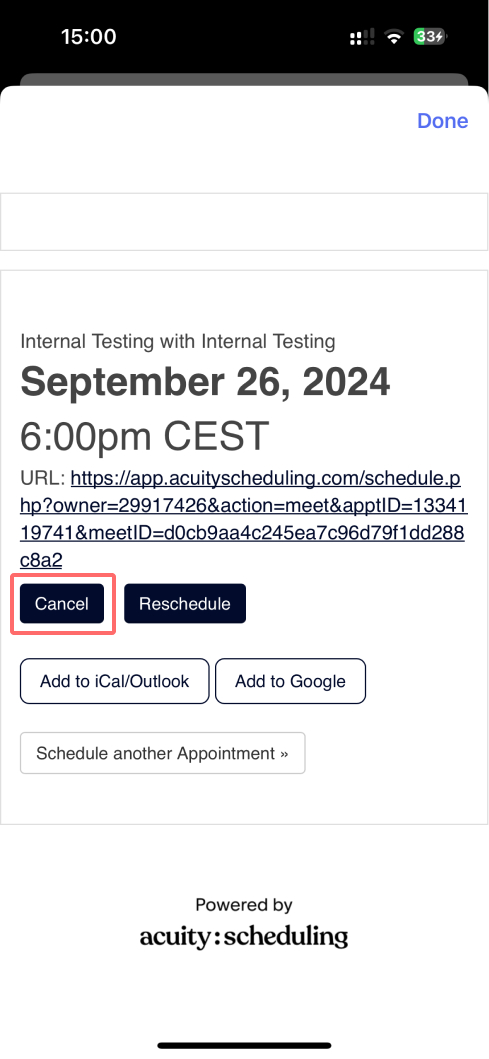Click the acuity:scheduling logo
Viewport: 489px width, 1059px height.
[244, 937]
